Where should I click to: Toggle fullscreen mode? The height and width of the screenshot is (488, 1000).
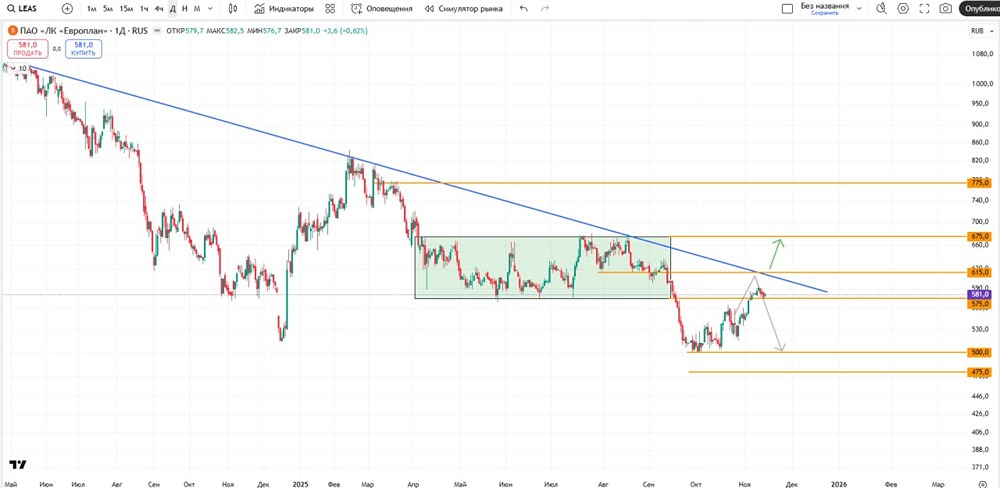tap(924, 9)
